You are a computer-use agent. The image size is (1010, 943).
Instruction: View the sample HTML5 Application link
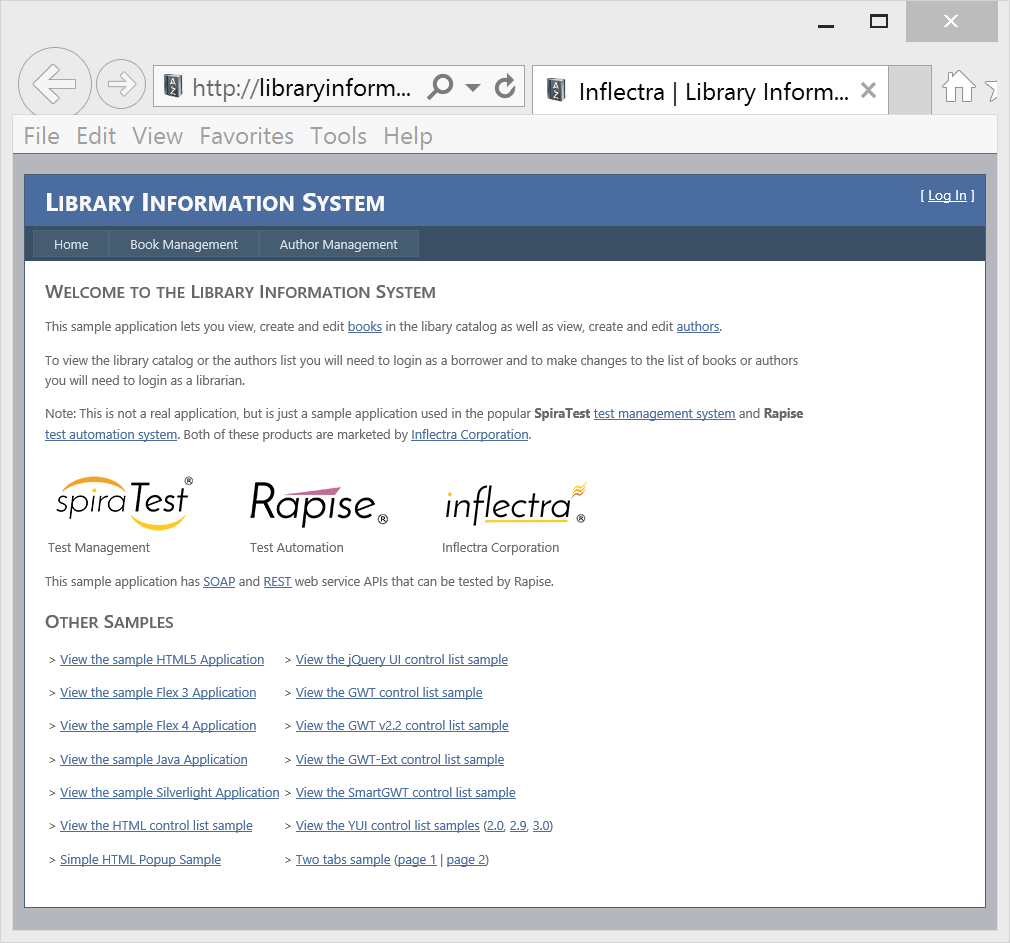coord(162,660)
